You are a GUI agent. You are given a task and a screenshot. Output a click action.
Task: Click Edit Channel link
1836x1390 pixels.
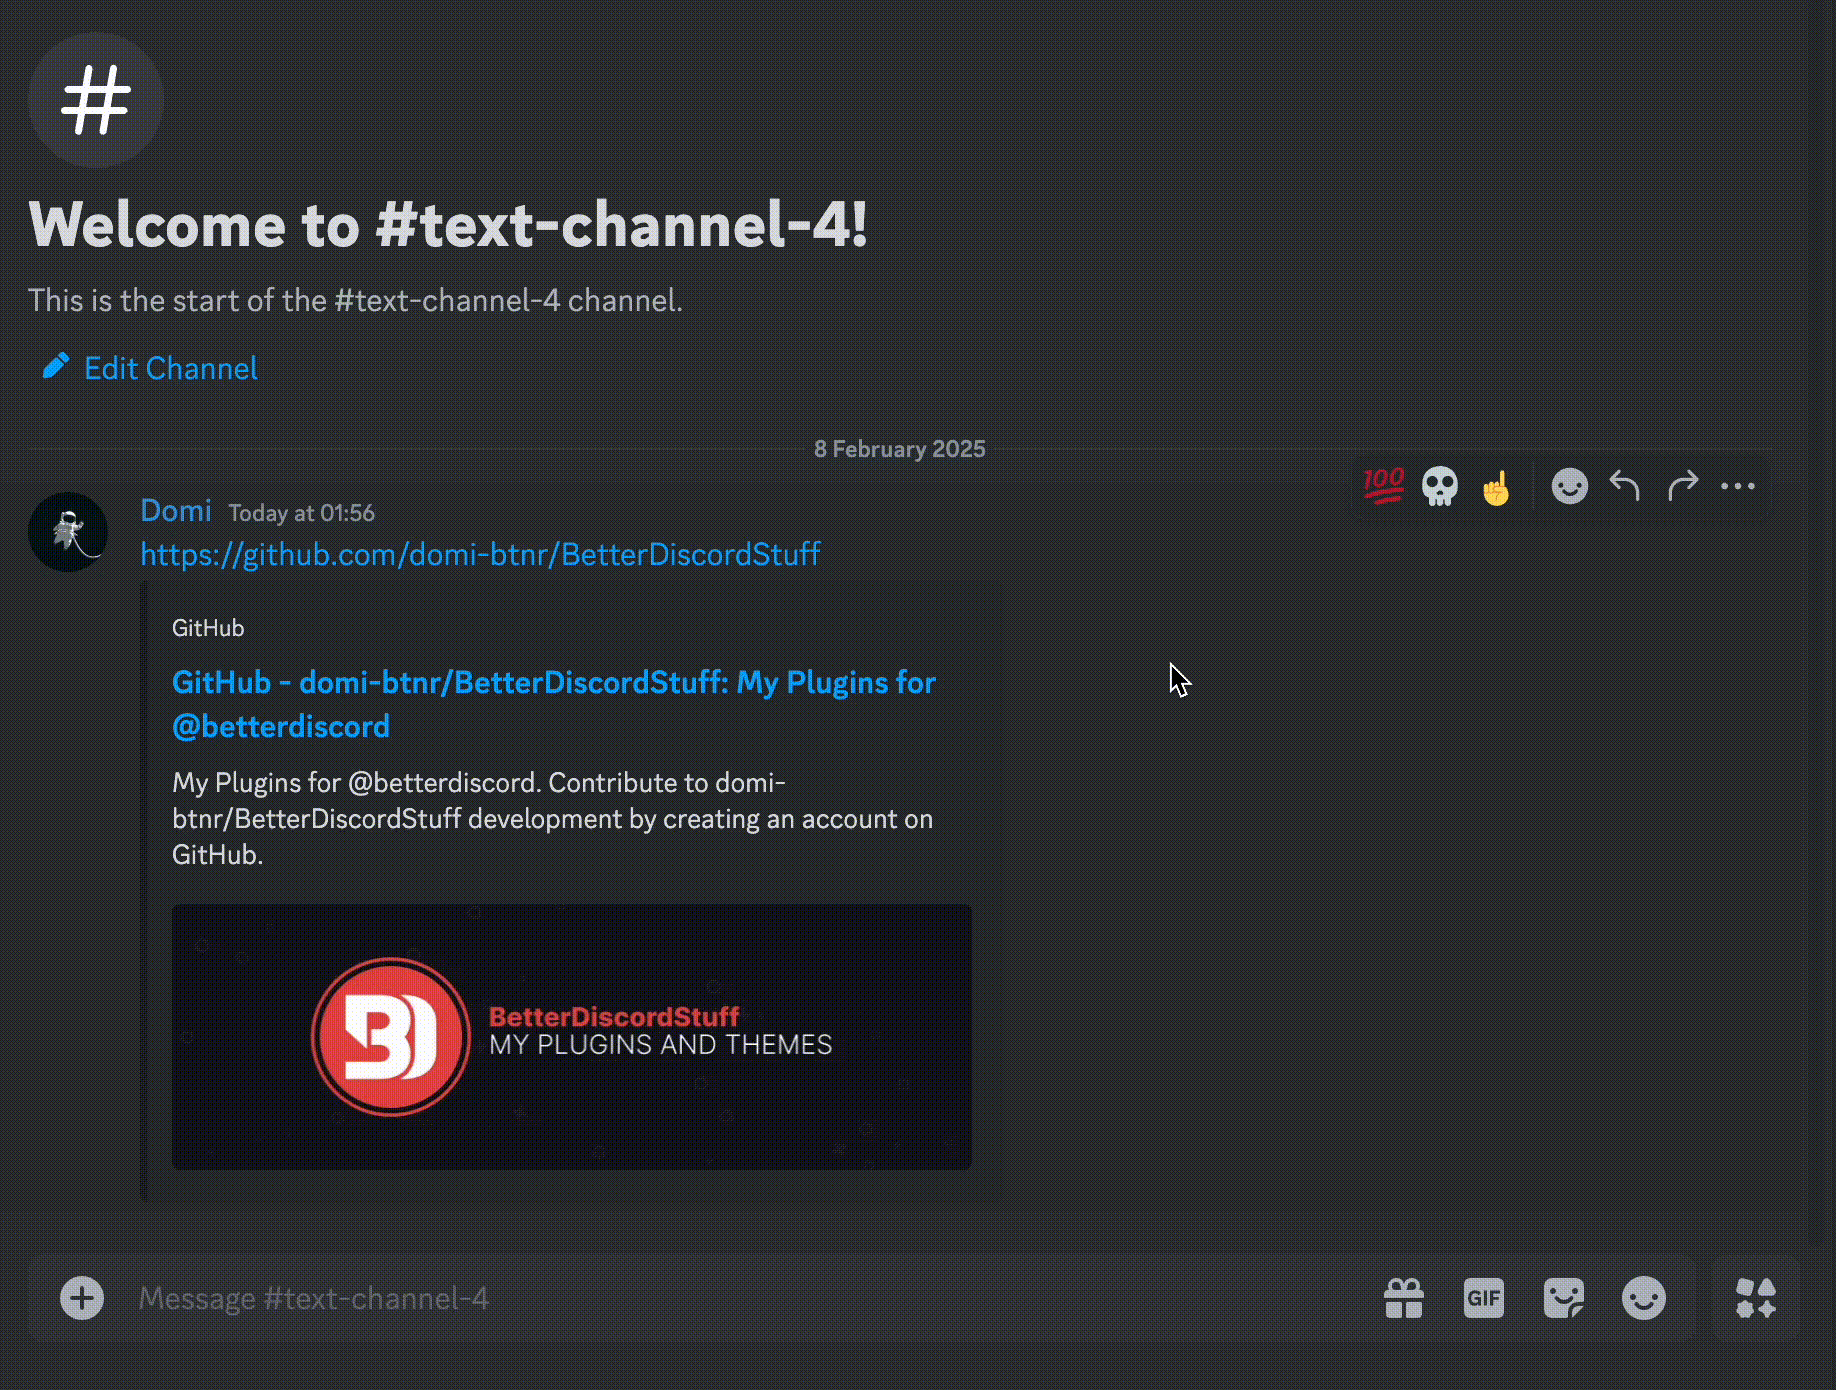coord(170,368)
